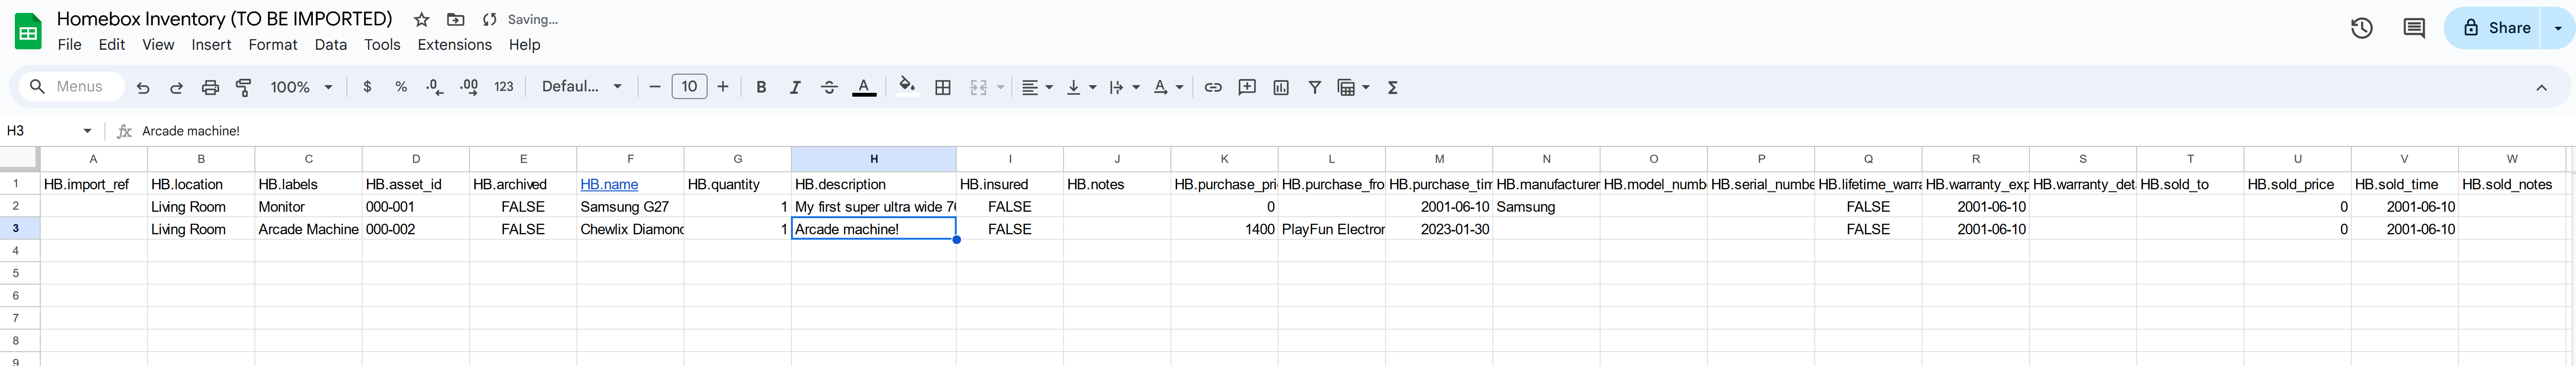Format as currency with dollar icon

pyautogui.click(x=367, y=88)
